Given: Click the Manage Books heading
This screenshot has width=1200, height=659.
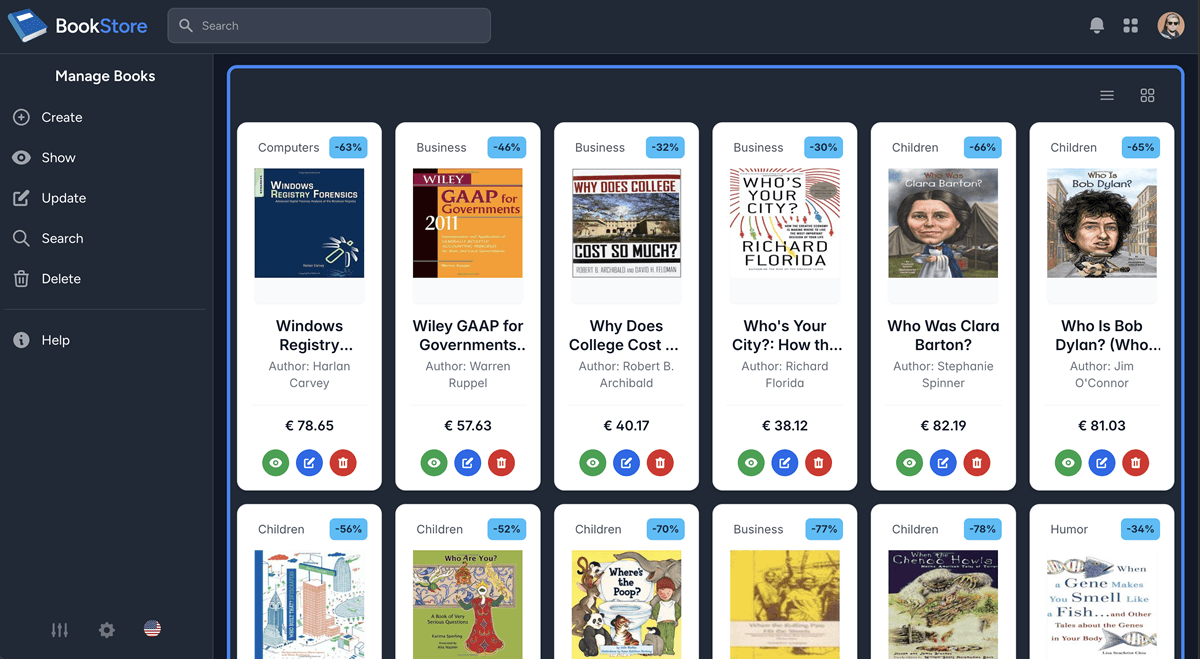Looking at the screenshot, I should 106,76.
